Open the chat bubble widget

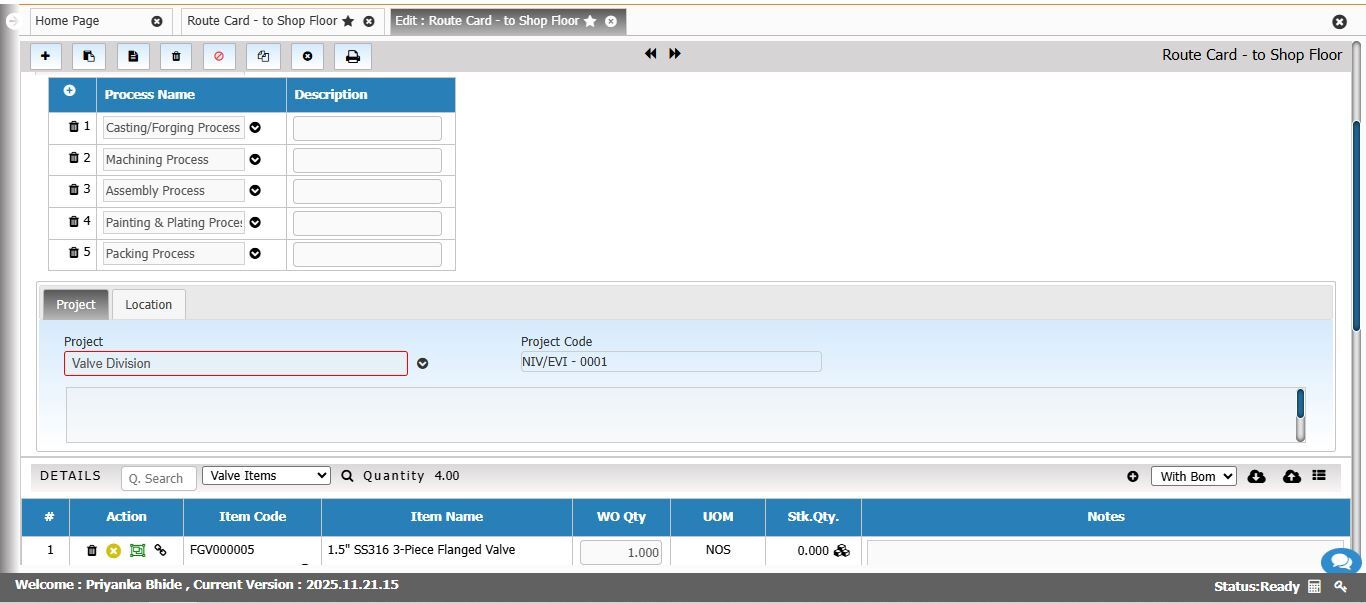pos(1340,562)
